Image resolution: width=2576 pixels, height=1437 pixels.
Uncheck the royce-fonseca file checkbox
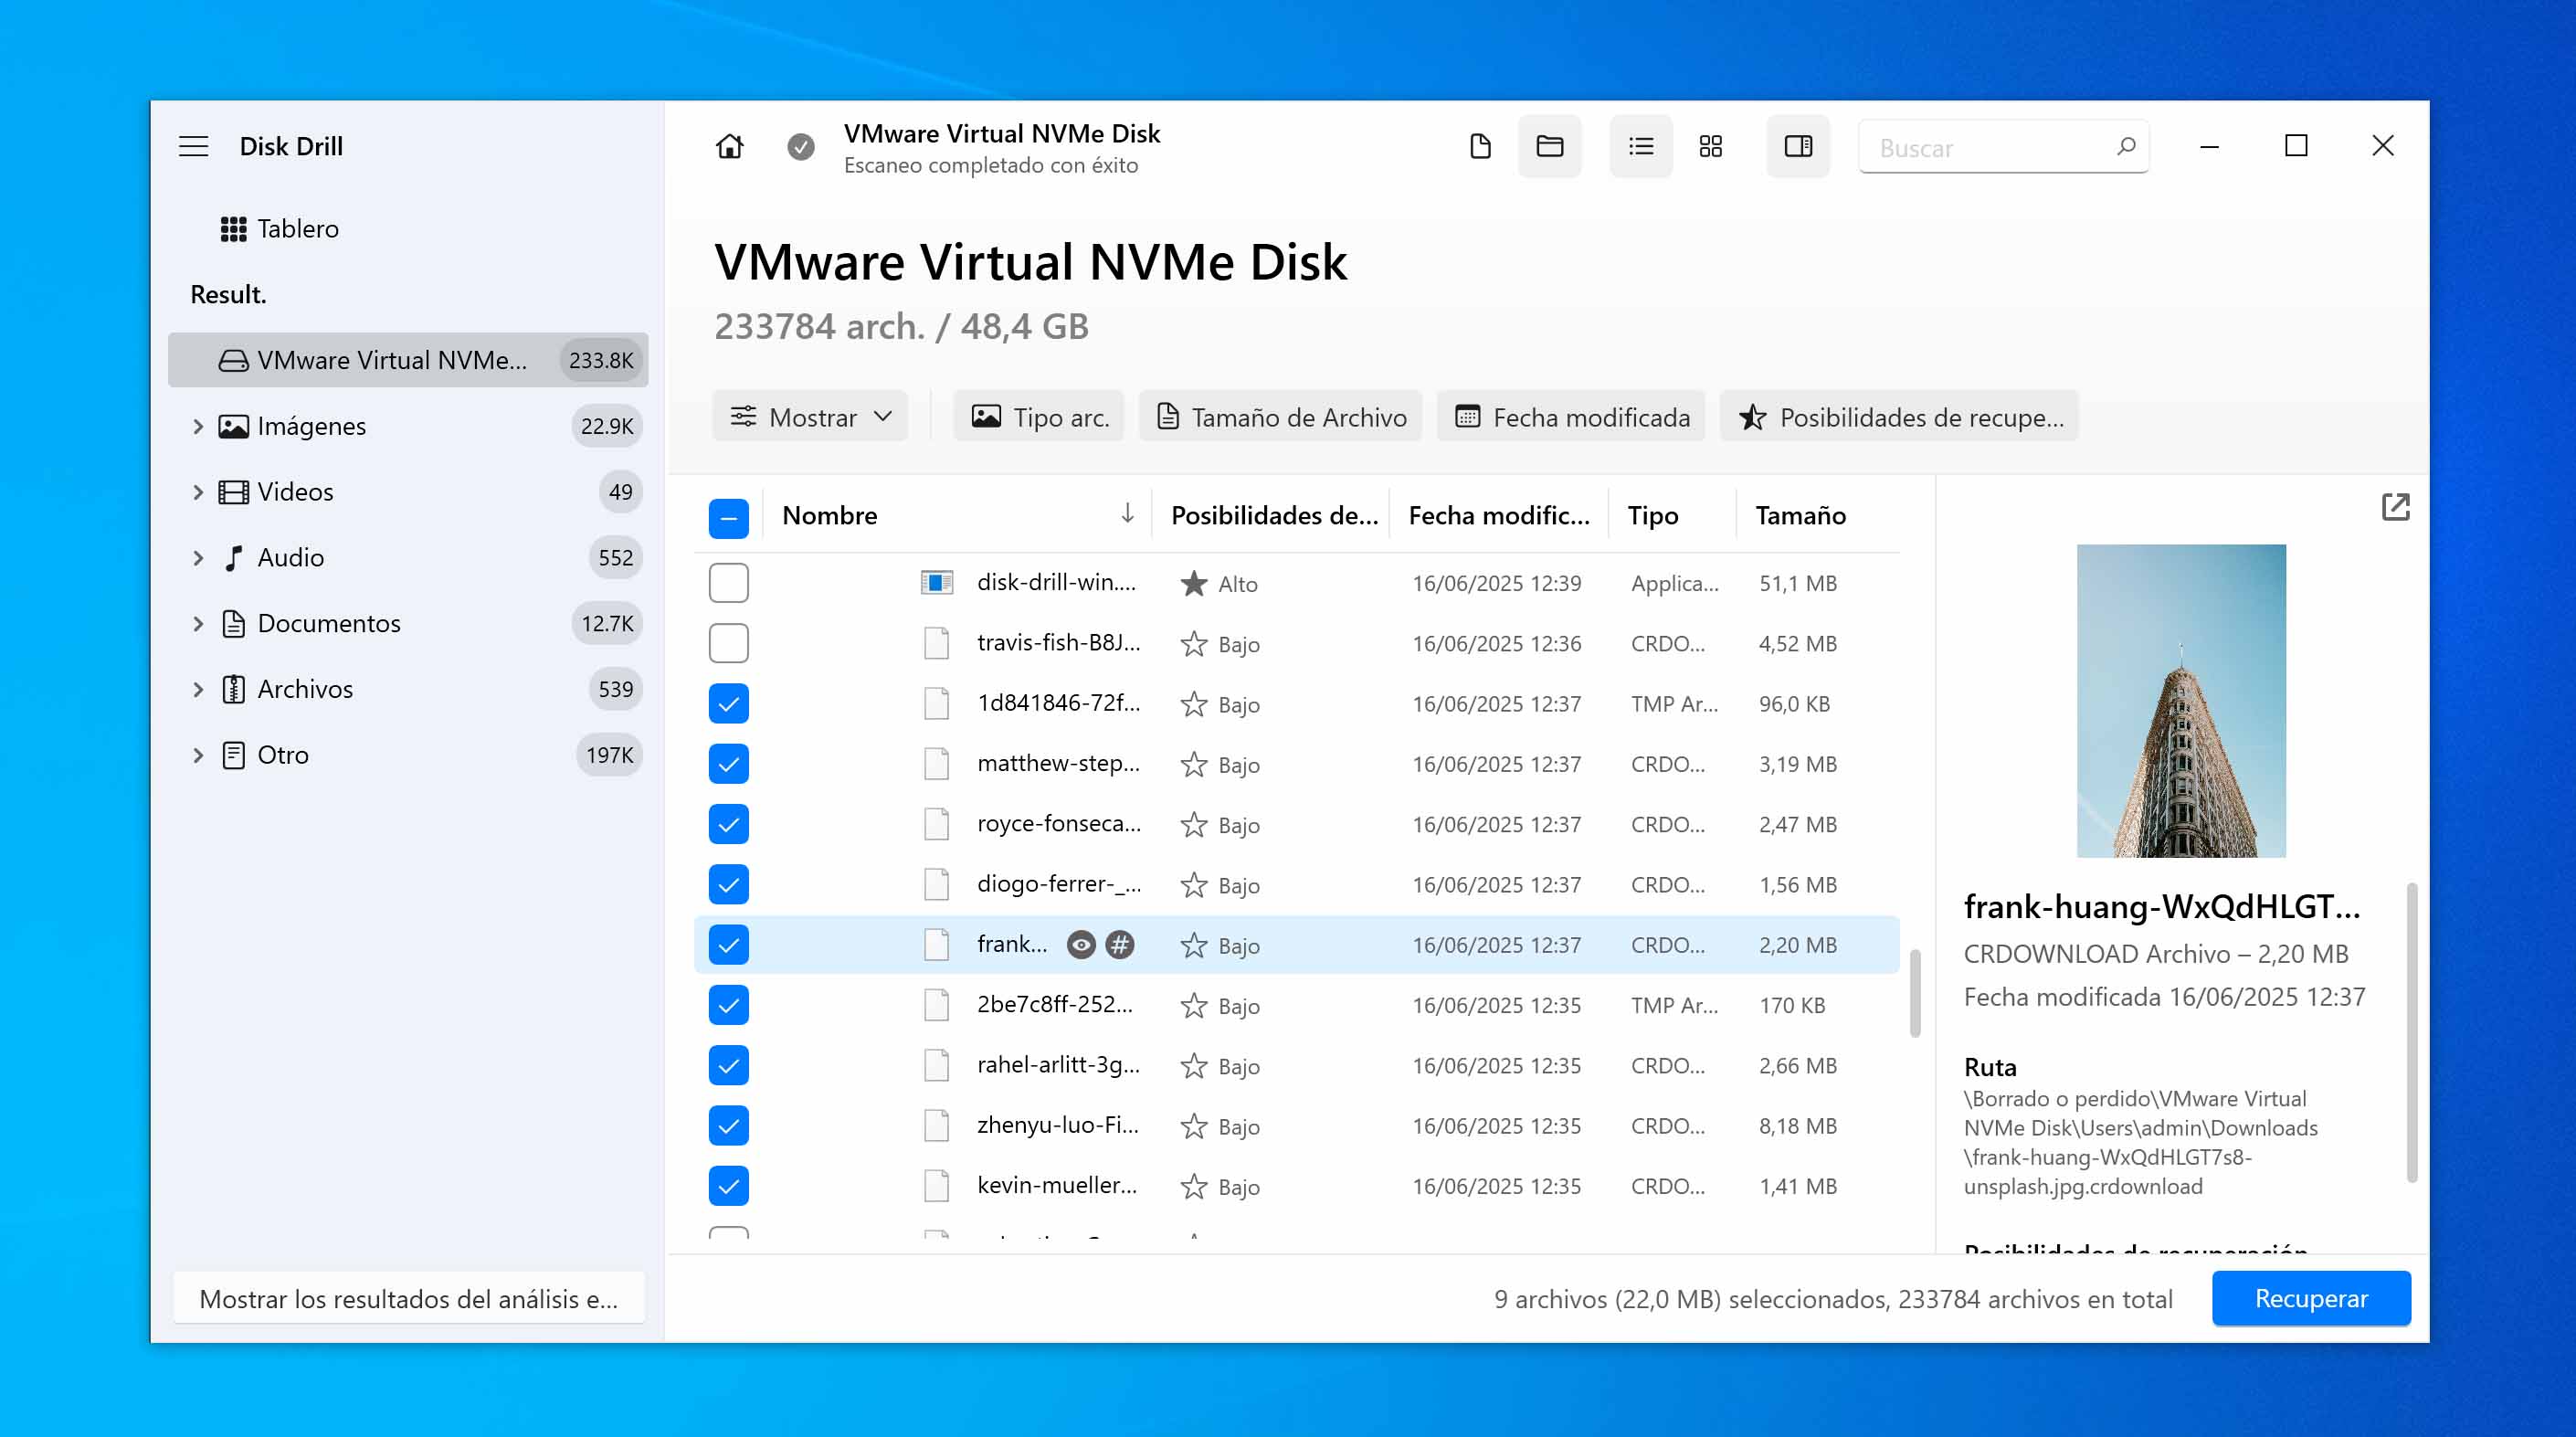coord(728,824)
